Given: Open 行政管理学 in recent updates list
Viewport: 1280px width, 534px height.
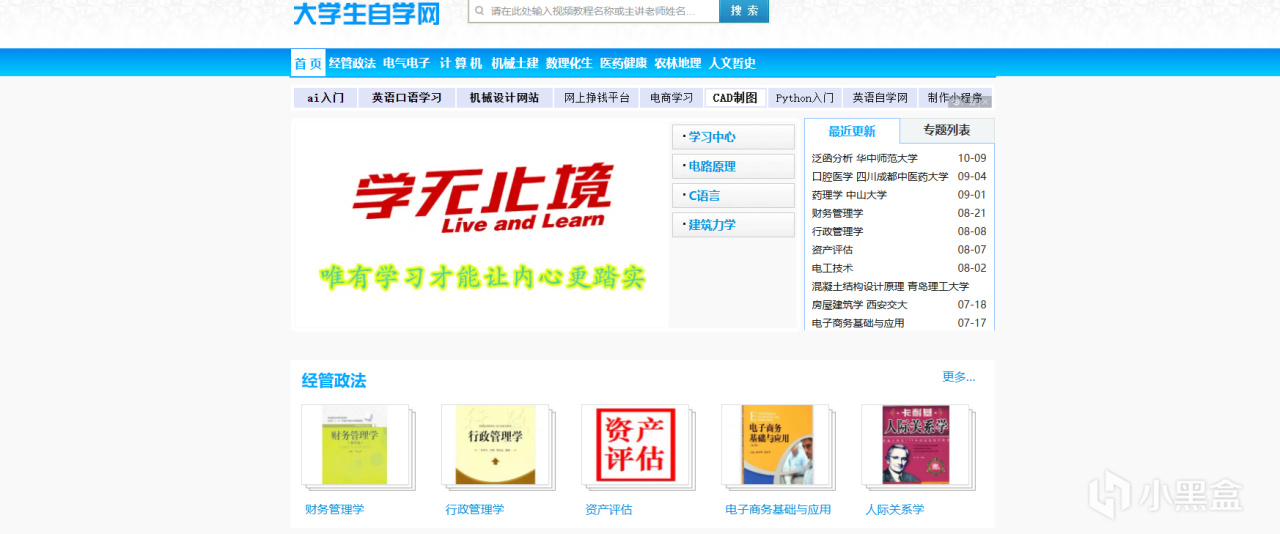Looking at the screenshot, I should click(x=837, y=231).
